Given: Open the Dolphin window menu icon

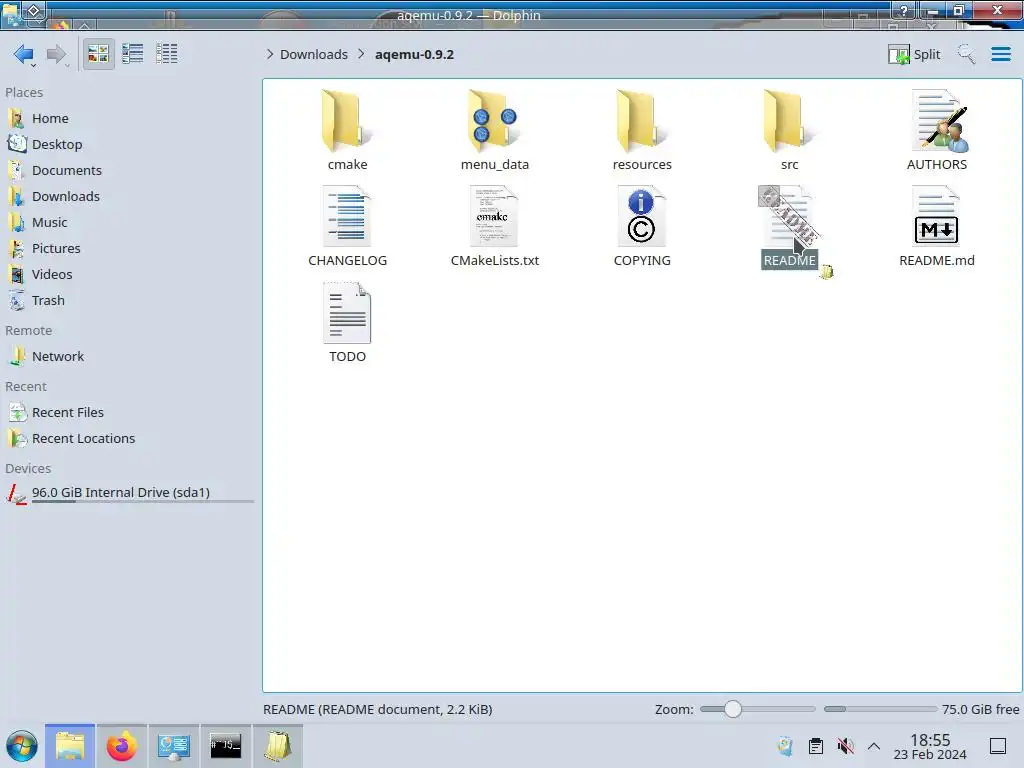Looking at the screenshot, I should (x=12, y=13).
